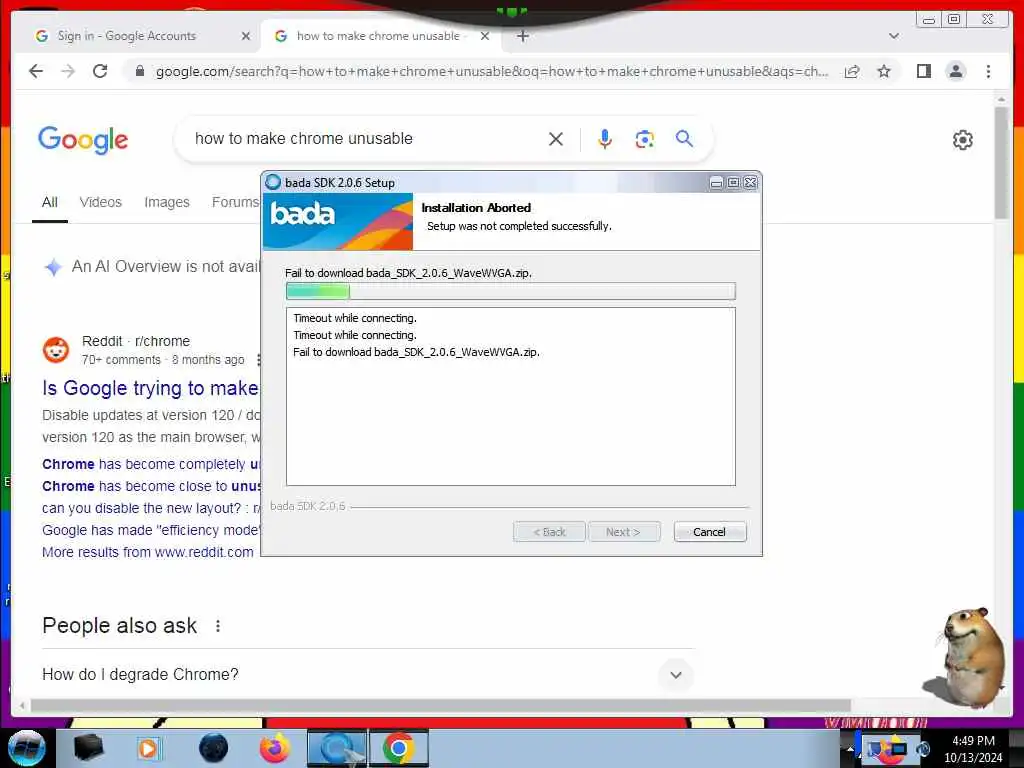
Task: Click the page's vertical scrollbar thumb
Action: point(1001,163)
